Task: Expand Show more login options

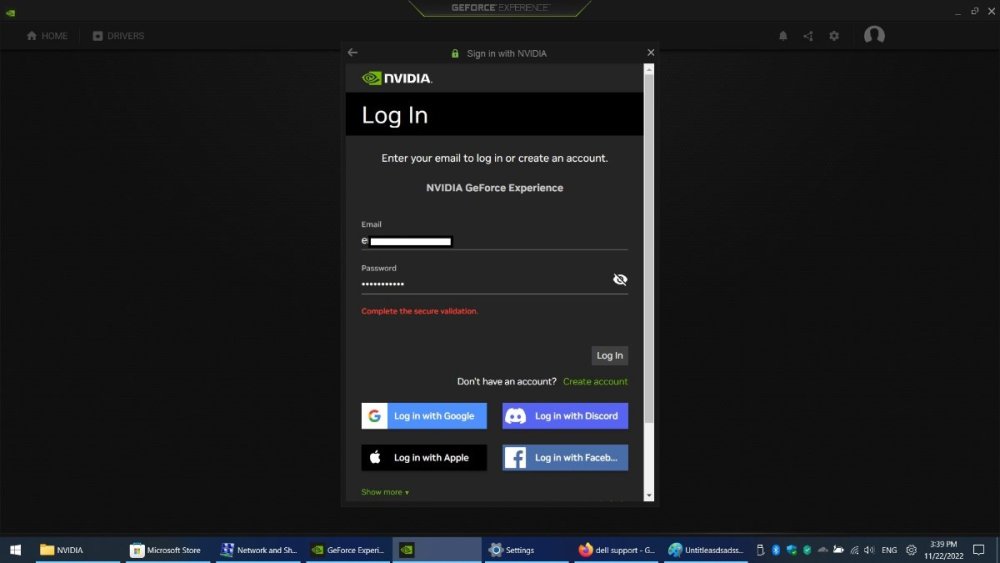Action: [385, 492]
